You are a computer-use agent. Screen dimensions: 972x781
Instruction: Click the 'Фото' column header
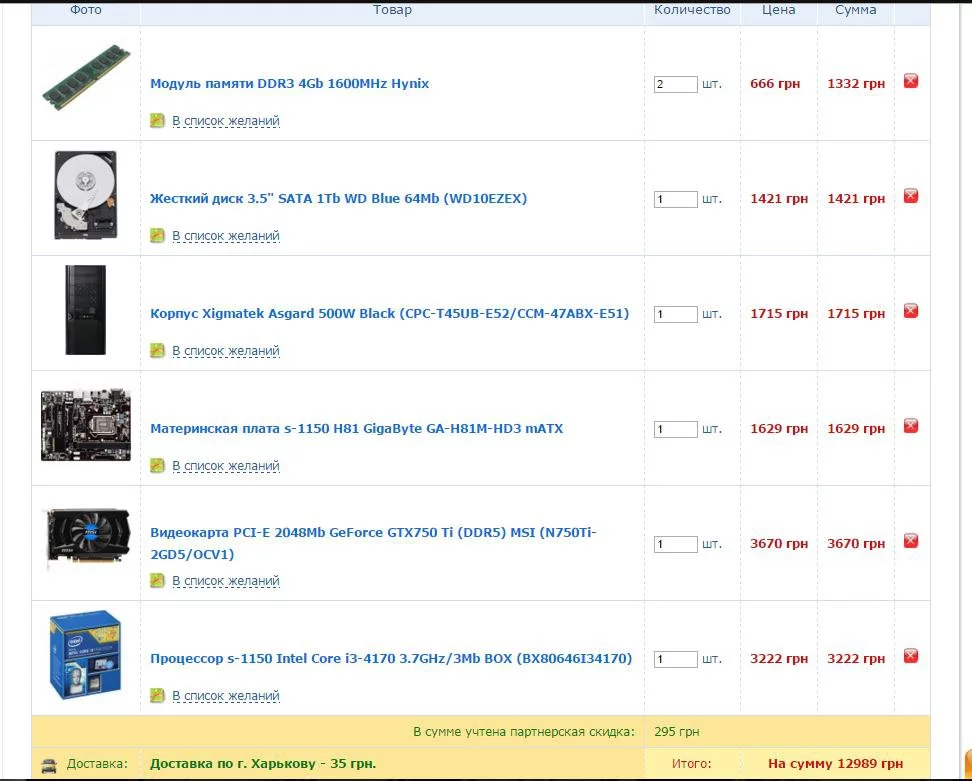click(86, 10)
